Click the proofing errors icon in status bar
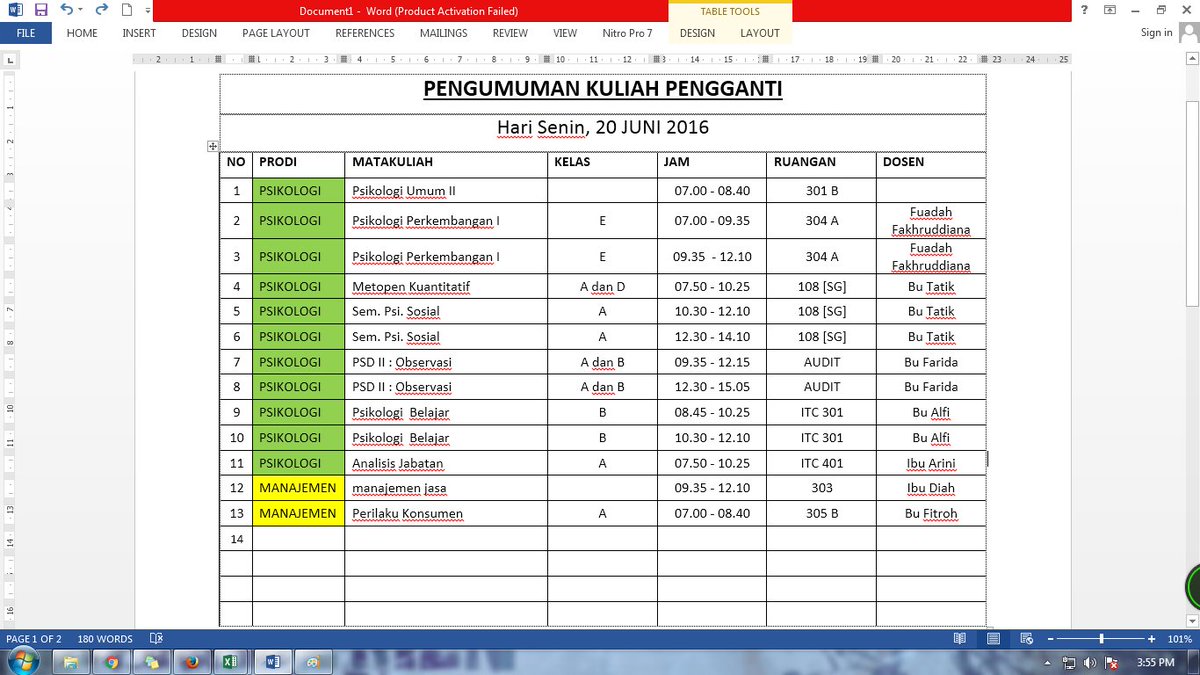Viewport: 1200px width, 675px height. point(155,638)
